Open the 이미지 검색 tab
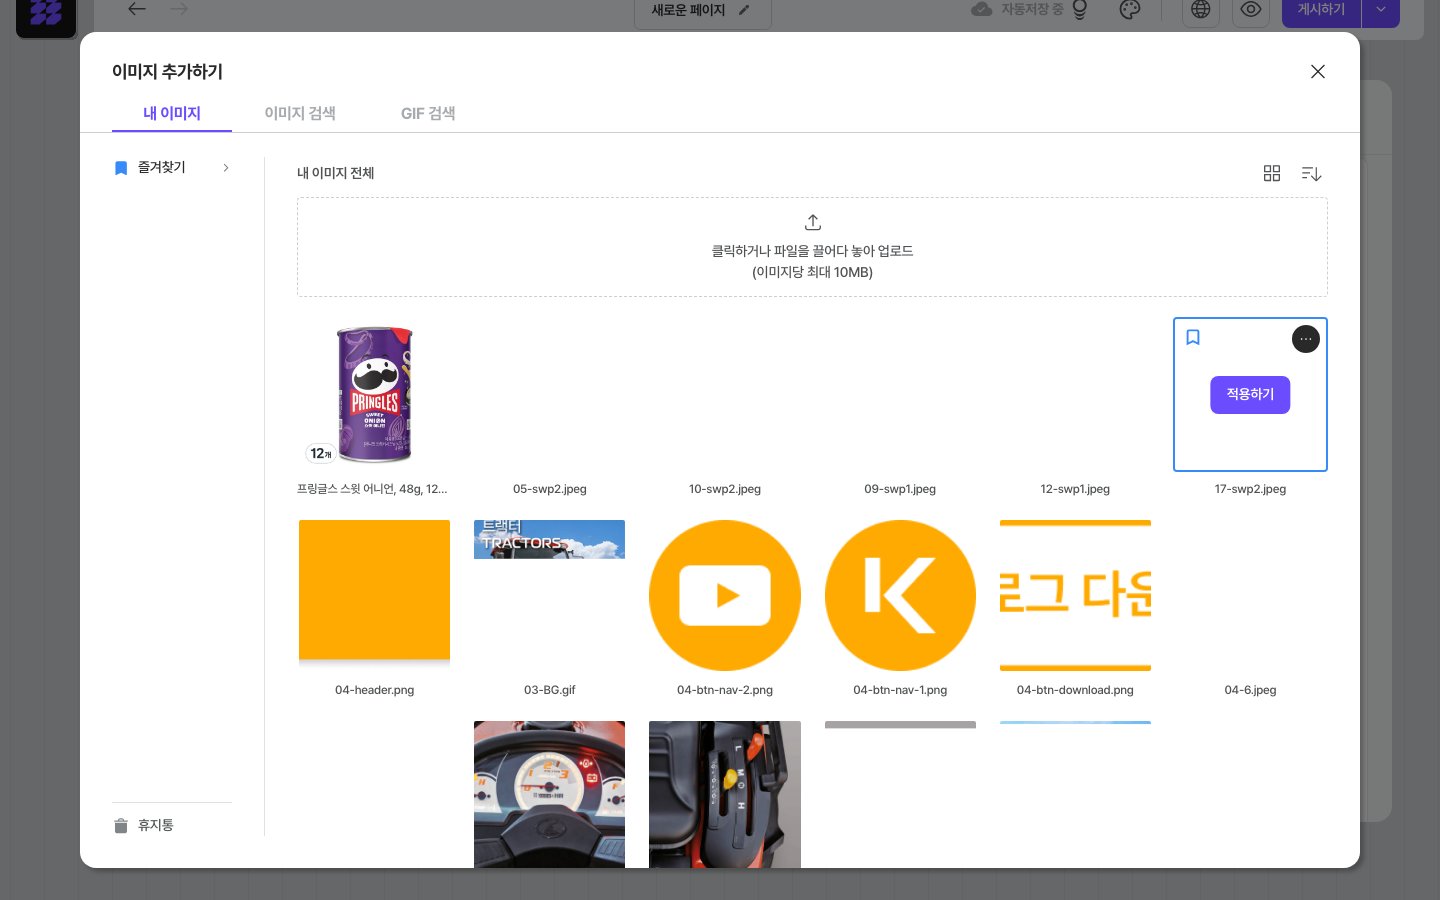The width and height of the screenshot is (1440, 900). (x=300, y=113)
